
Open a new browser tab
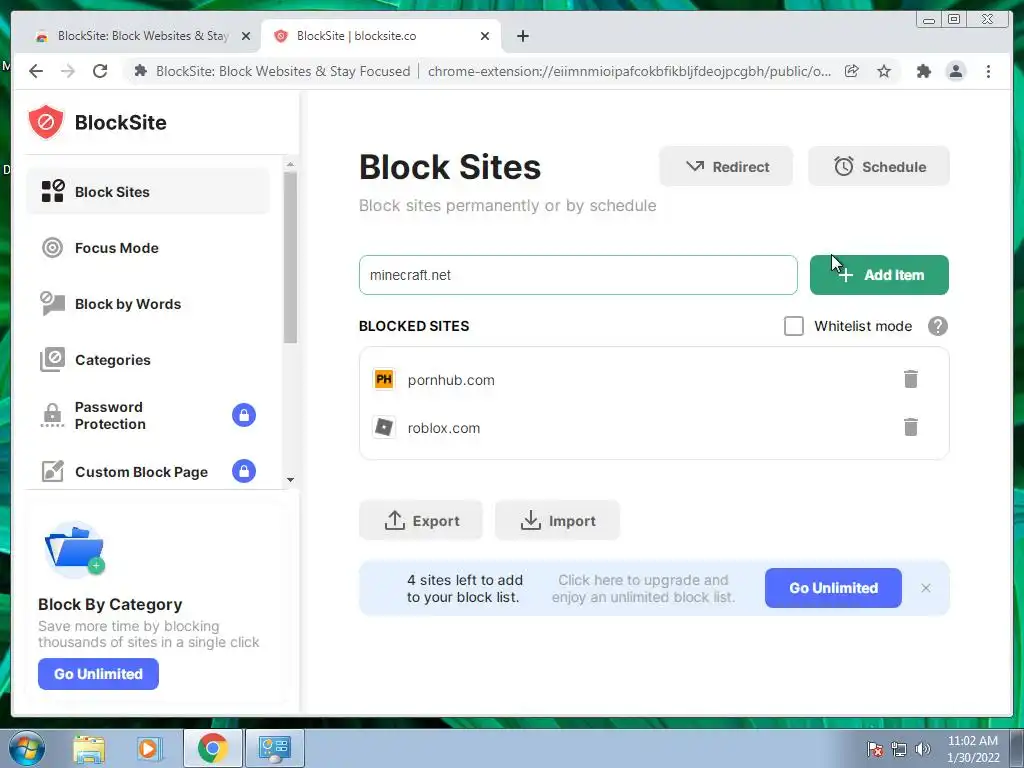(x=522, y=37)
